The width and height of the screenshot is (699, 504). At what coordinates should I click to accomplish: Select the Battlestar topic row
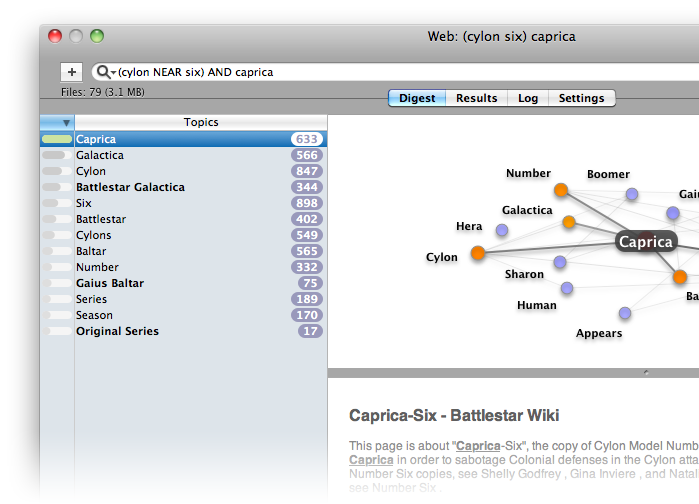pyautogui.click(x=183, y=219)
